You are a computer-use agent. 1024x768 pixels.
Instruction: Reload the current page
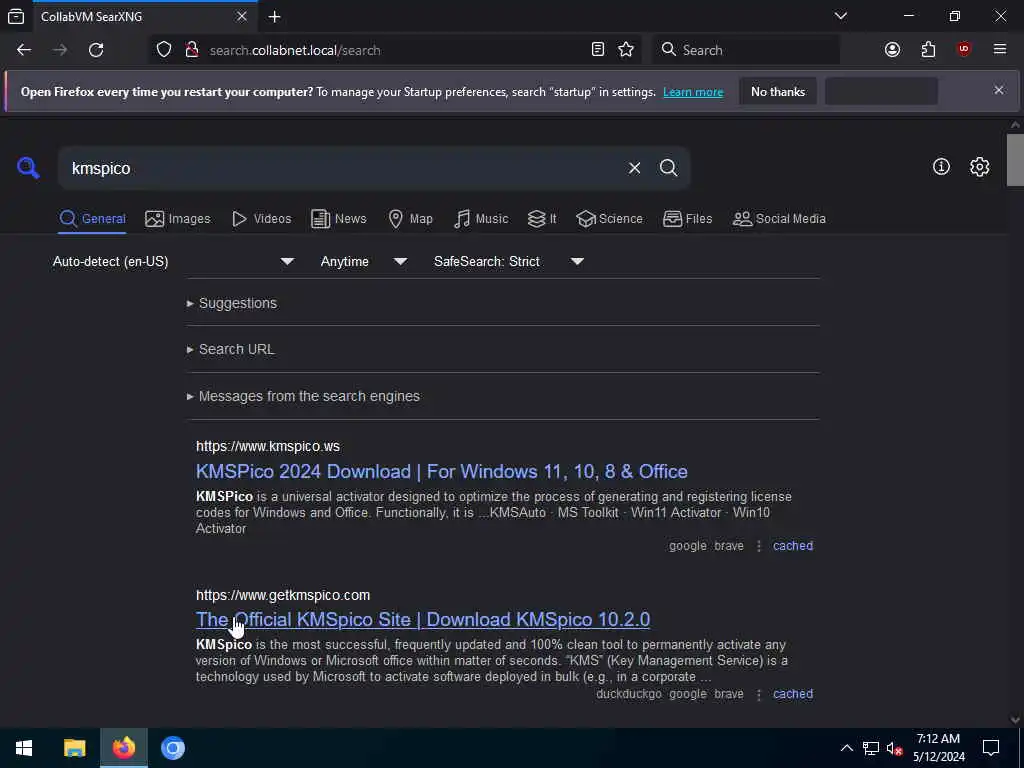(96, 50)
